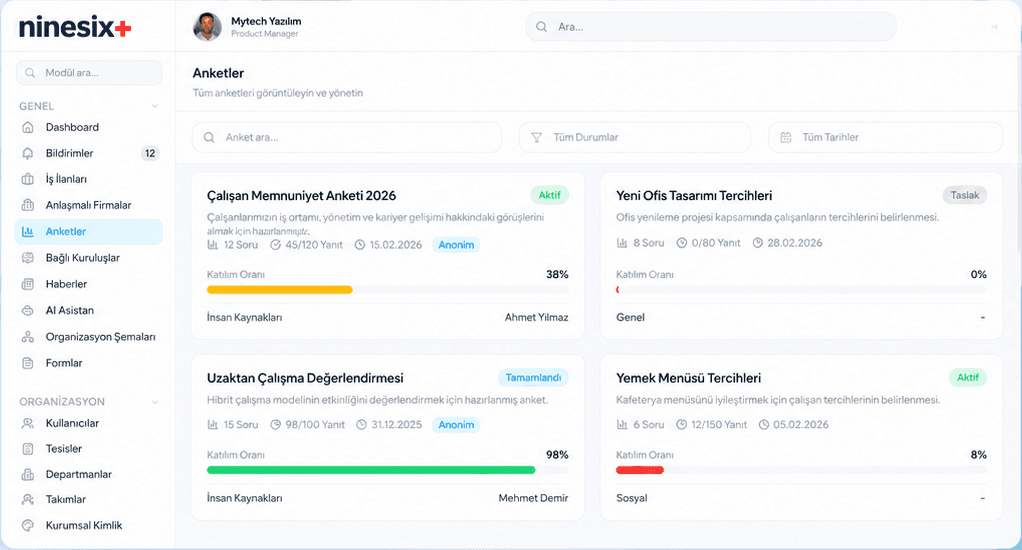Viewport: 1022px width, 550px height.
Task: Click the Bağlı Kuruluşlar icon
Action: (27, 257)
